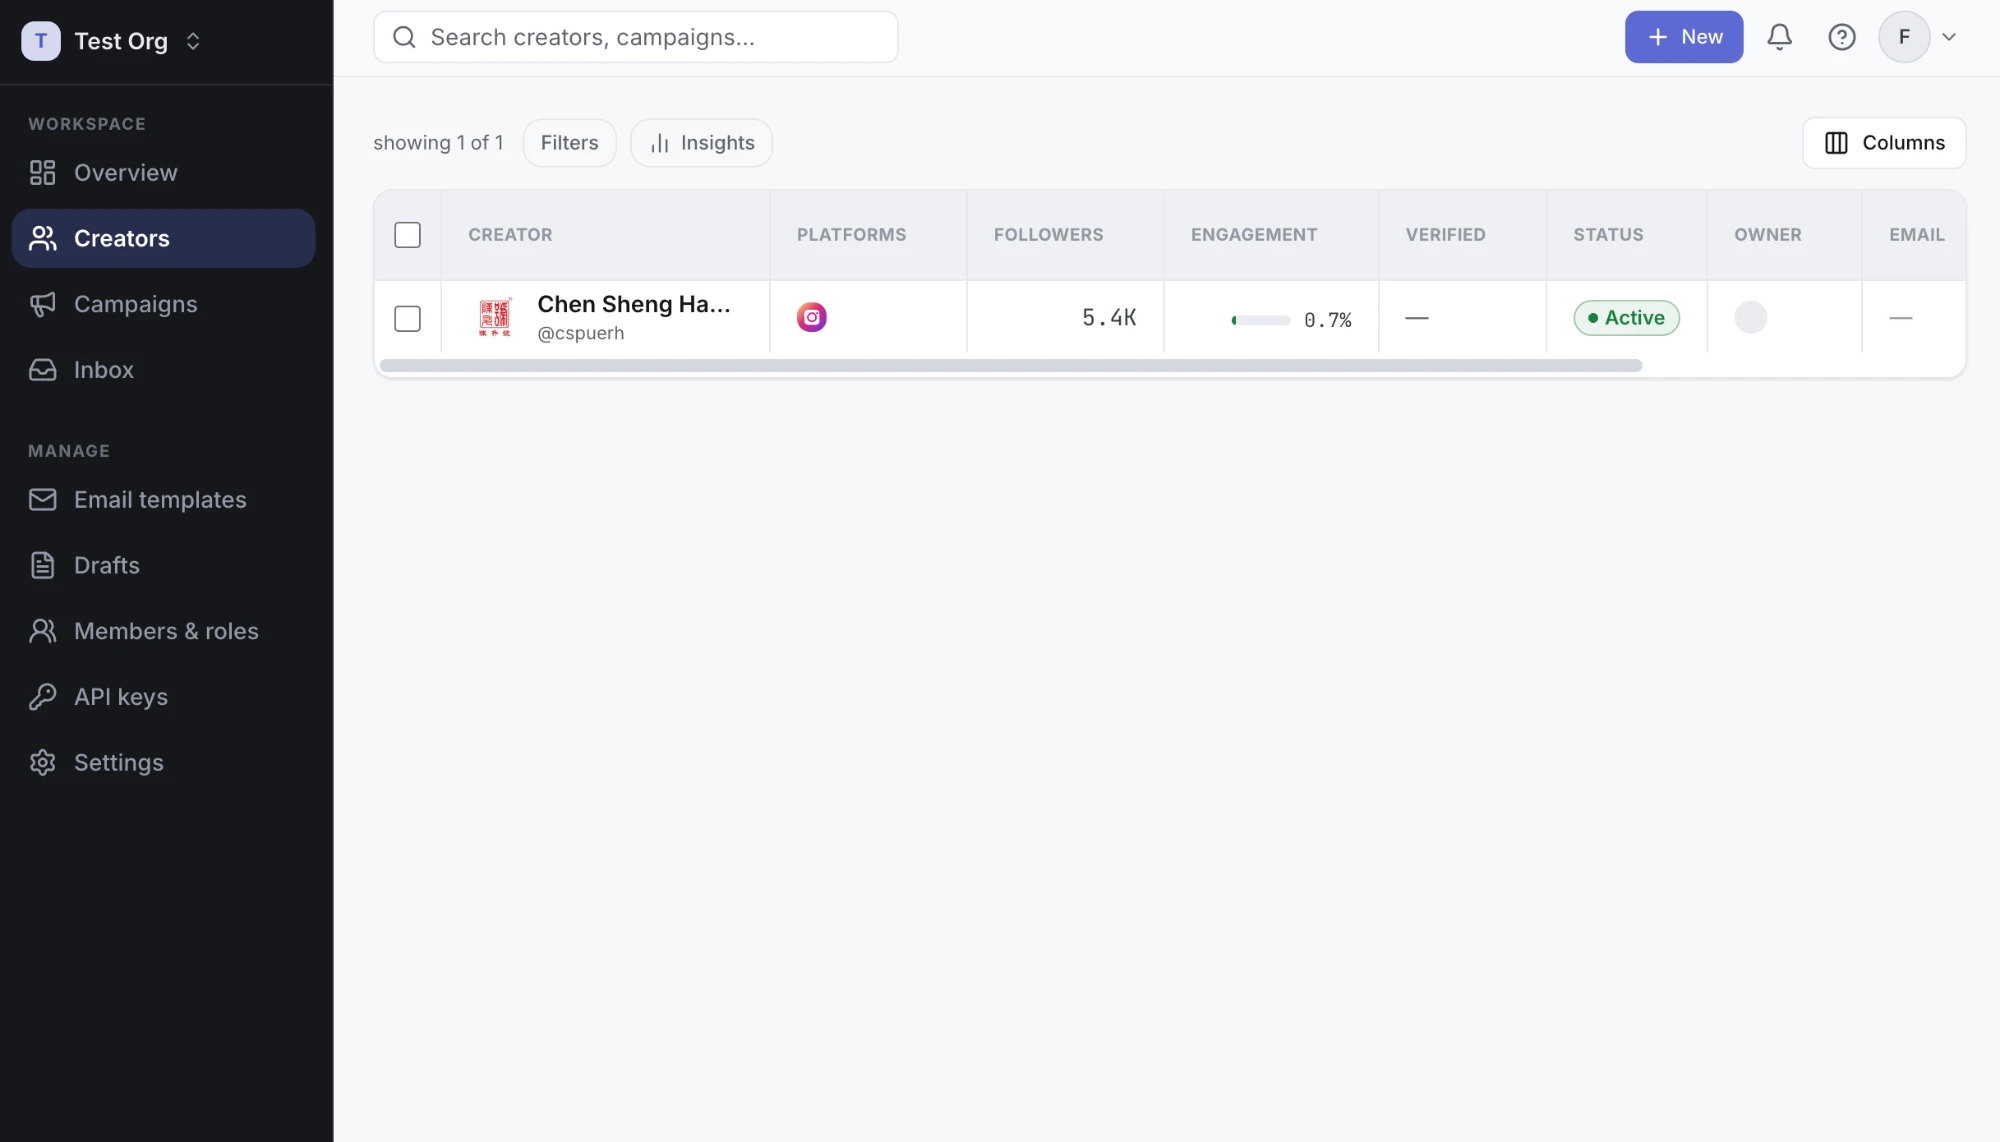Image resolution: width=2000 pixels, height=1142 pixels.
Task: Open API keys page
Action: click(x=163, y=697)
